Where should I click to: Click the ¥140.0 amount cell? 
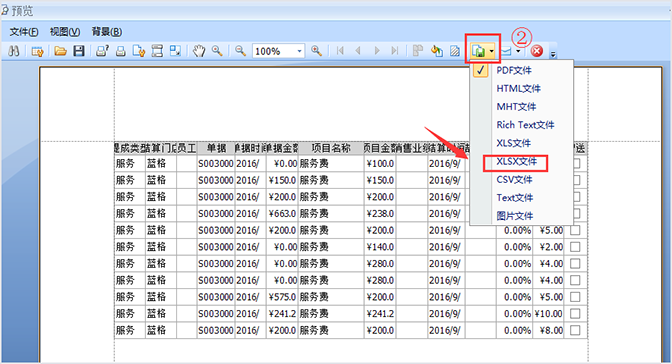click(380, 247)
